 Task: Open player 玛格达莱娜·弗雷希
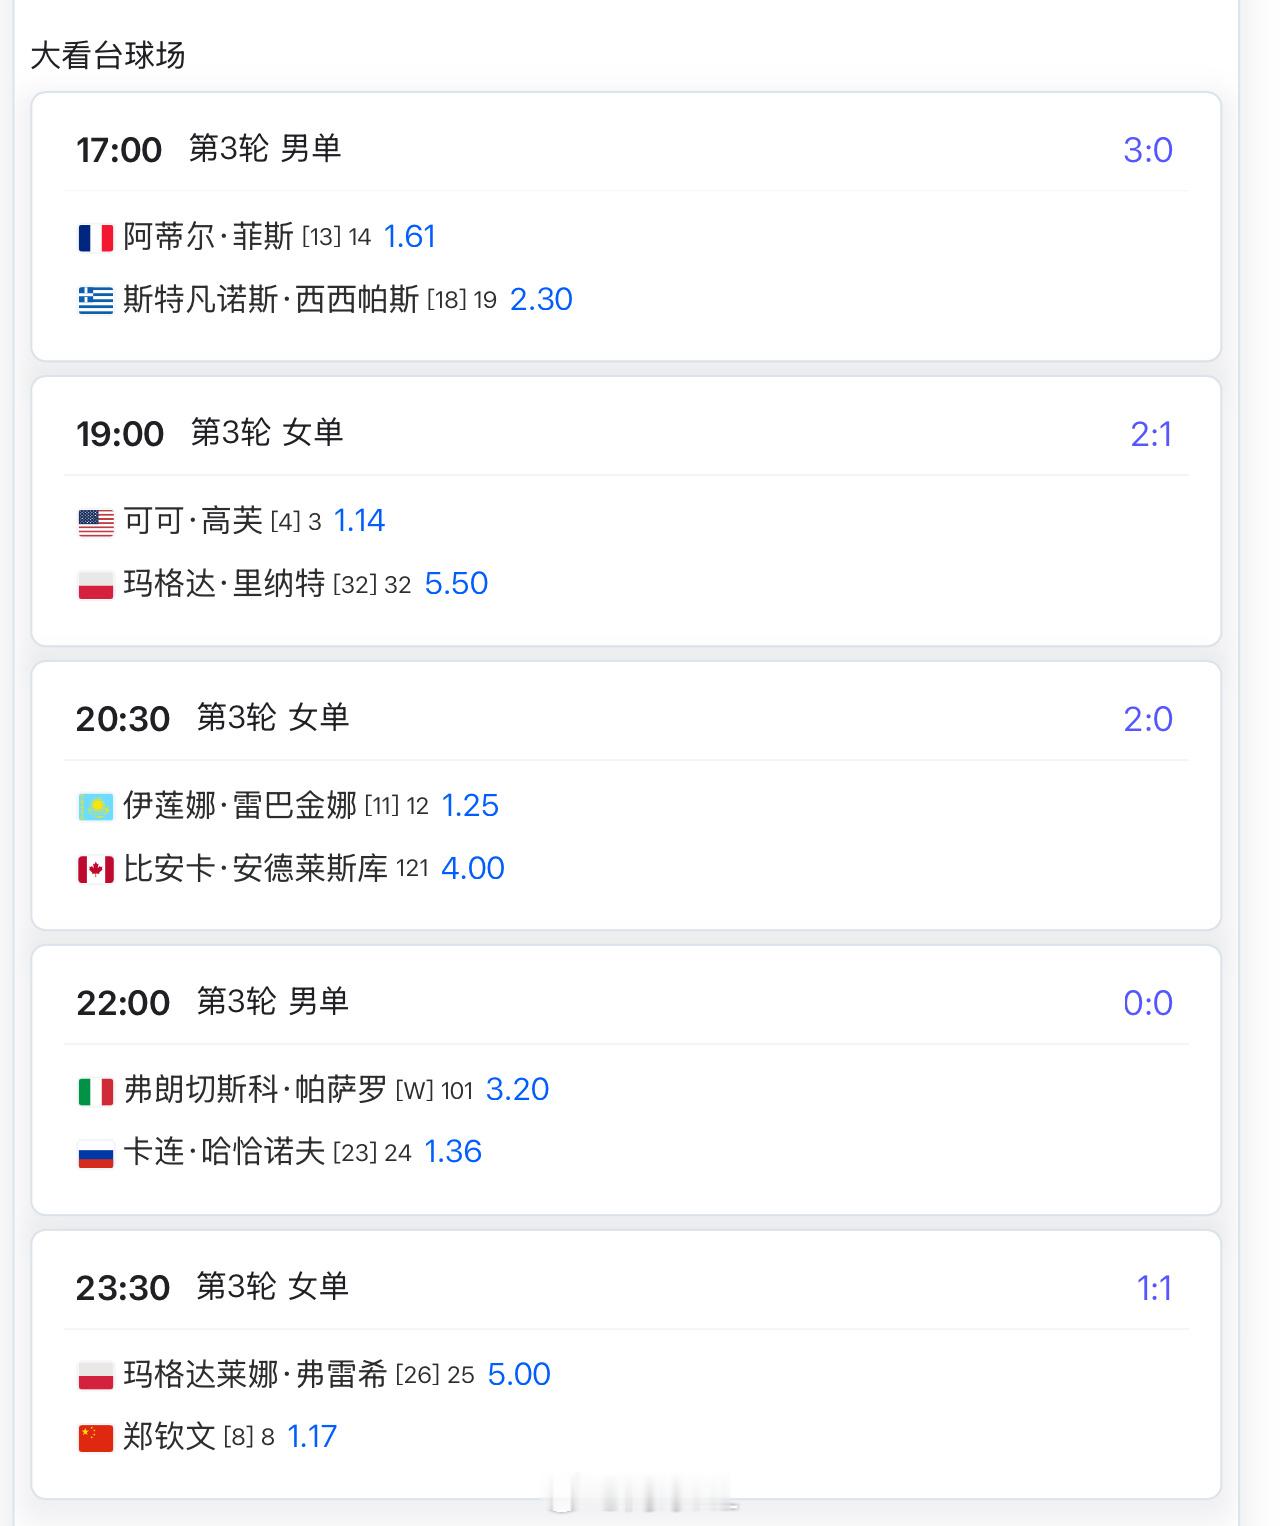(255, 1374)
